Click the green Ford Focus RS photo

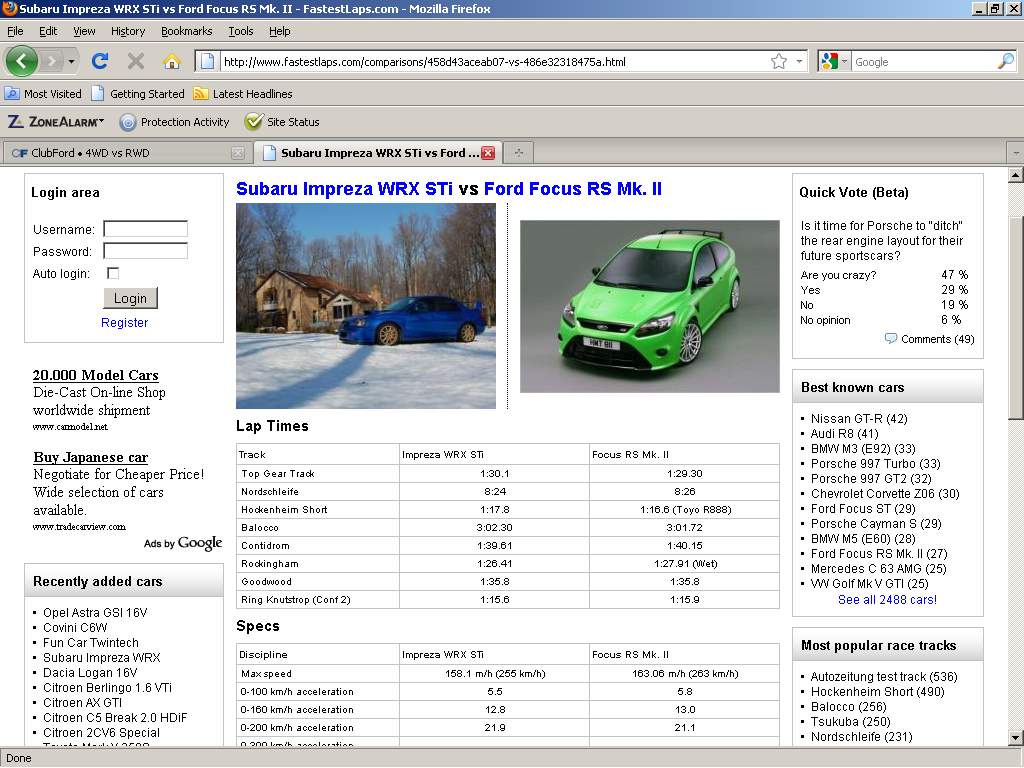click(649, 306)
